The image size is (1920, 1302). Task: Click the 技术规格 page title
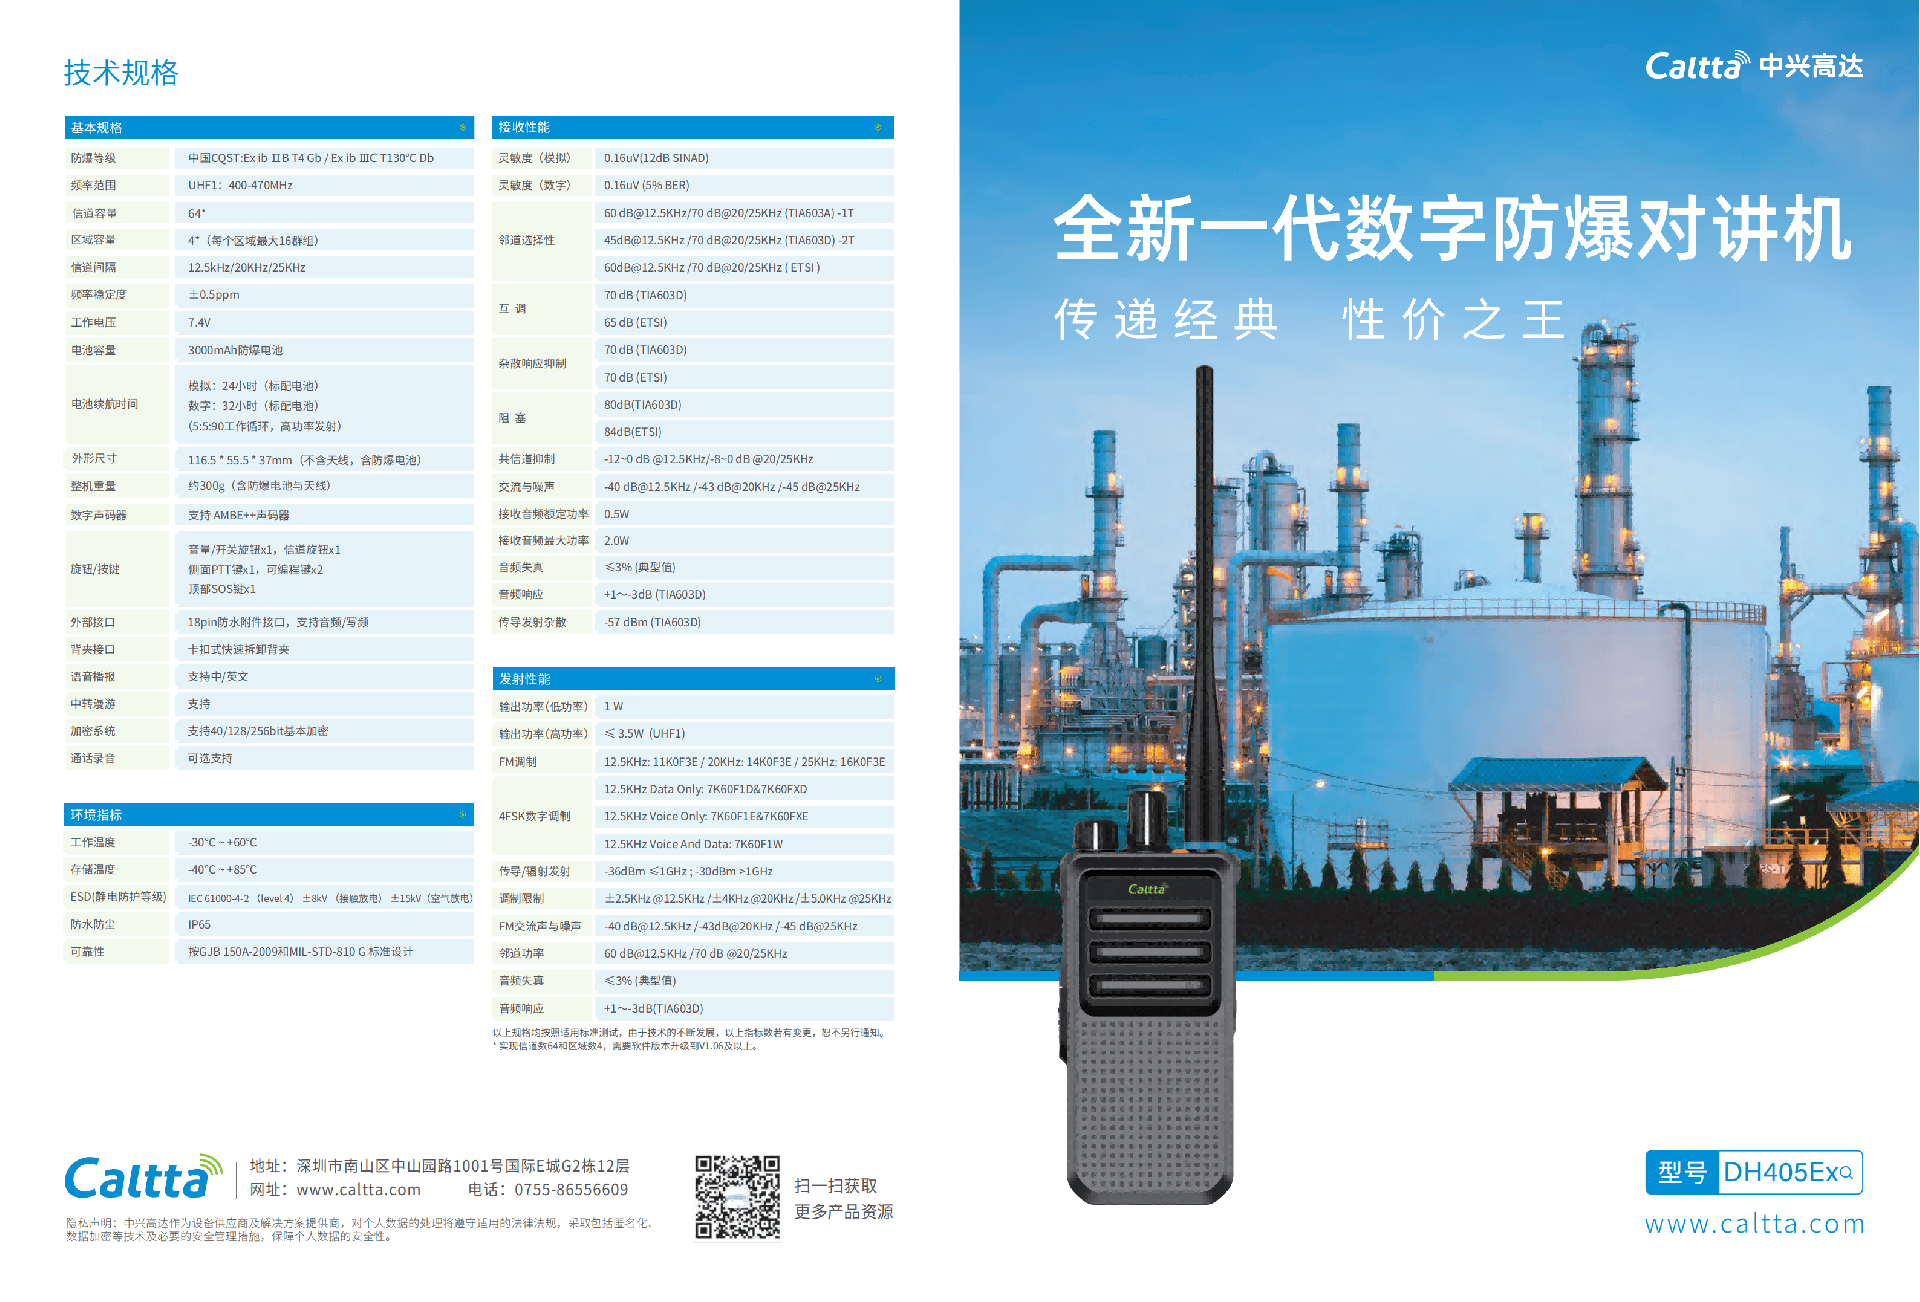pyautogui.click(x=121, y=72)
